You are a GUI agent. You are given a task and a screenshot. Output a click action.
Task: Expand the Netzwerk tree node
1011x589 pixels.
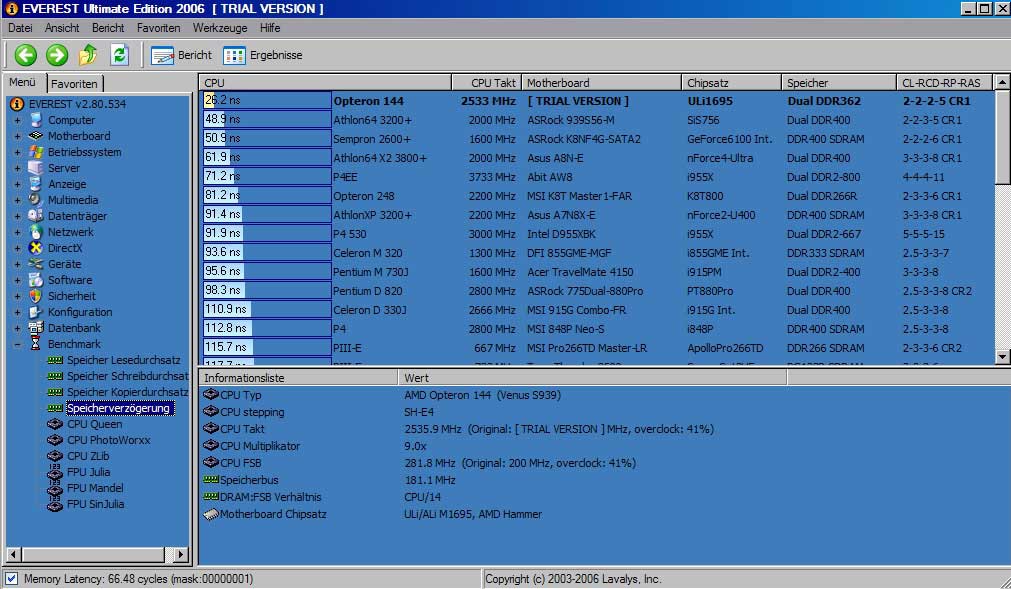(x=17, y=232)
